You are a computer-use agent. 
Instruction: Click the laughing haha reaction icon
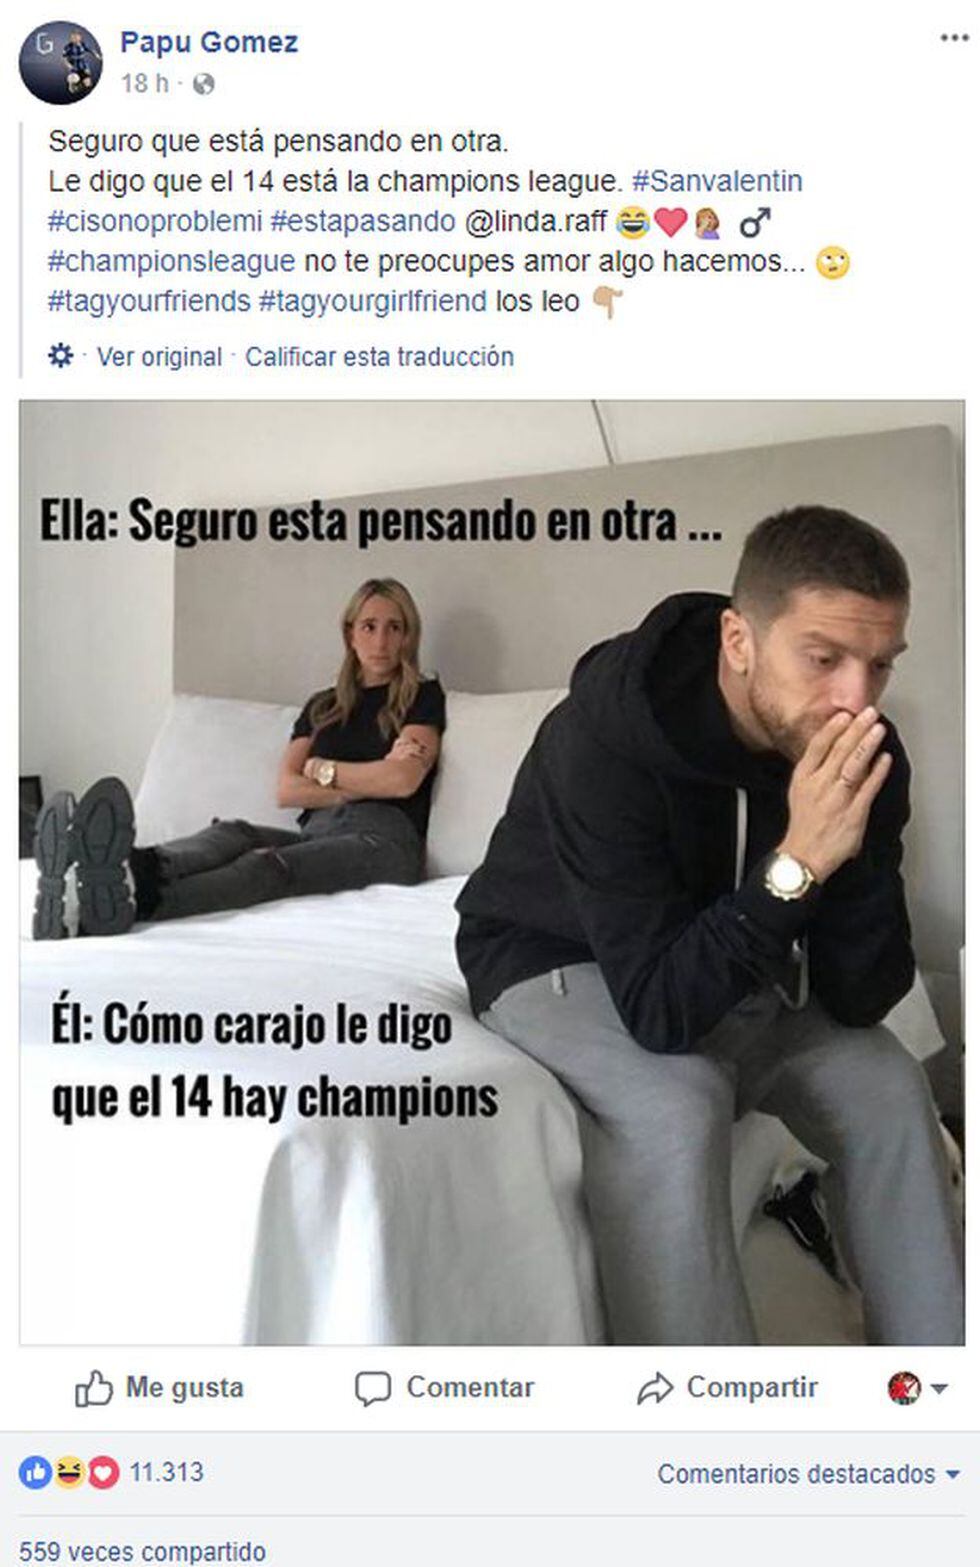click(69, 1472)
